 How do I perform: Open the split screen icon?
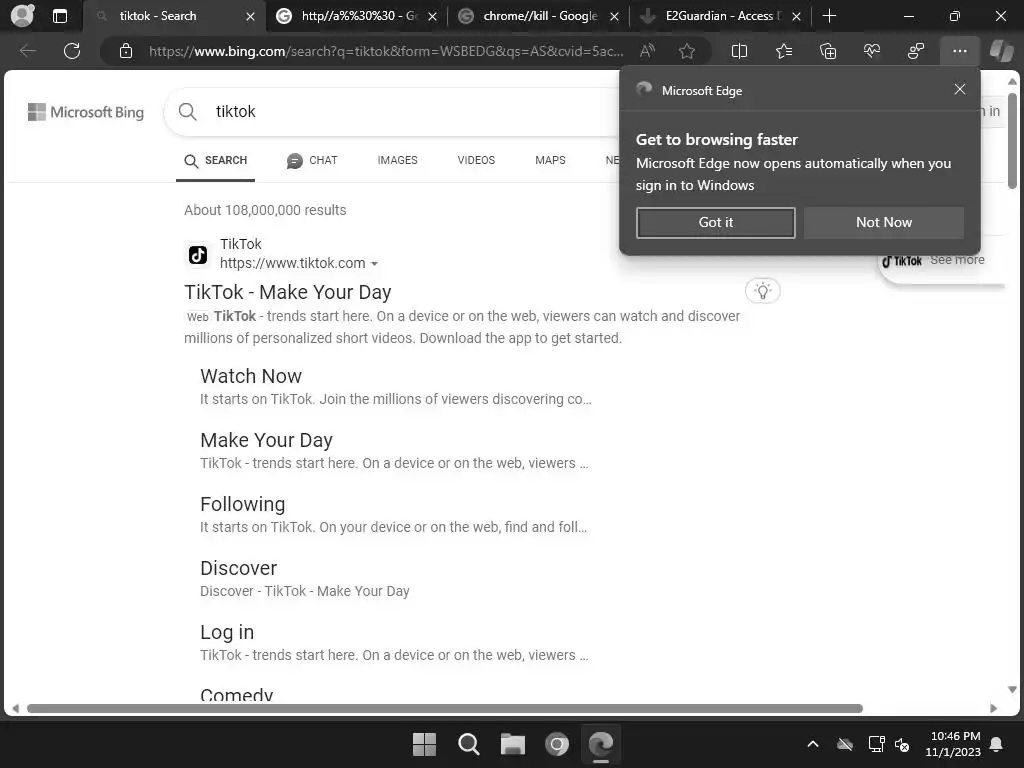pyautogui.click(x=739, y=51)
